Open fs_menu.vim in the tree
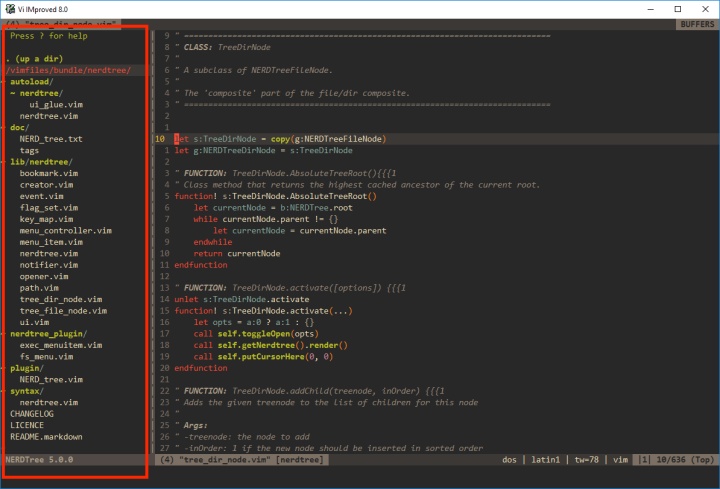720x489 pixels. [x=46, y=357]
